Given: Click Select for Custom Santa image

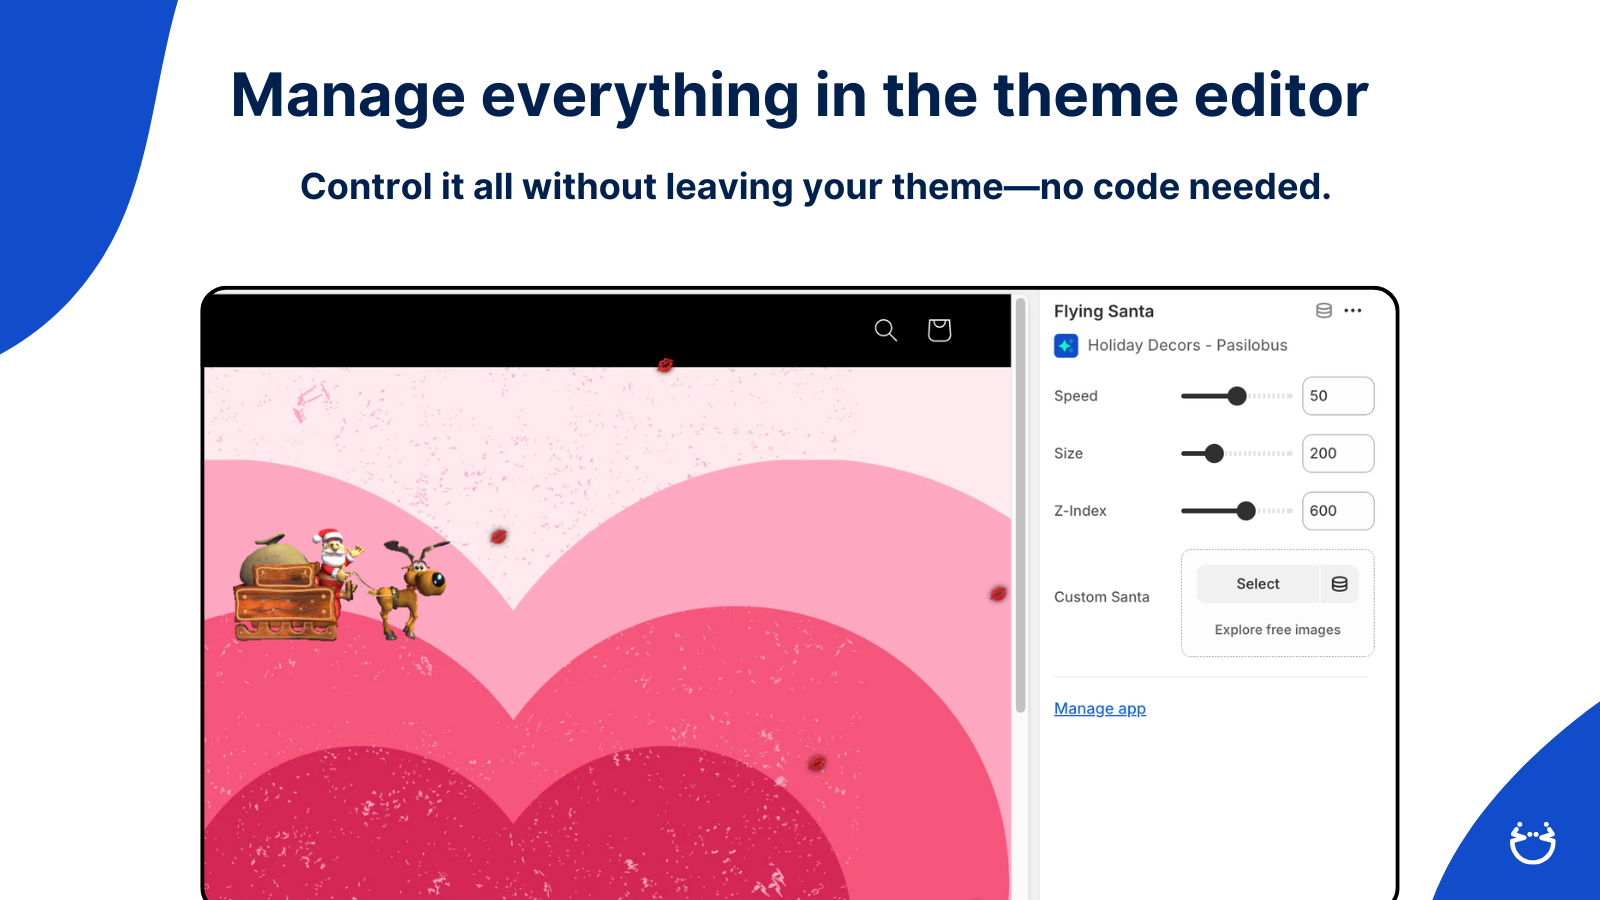Looking at the screenshot, I should (1258, 584).
